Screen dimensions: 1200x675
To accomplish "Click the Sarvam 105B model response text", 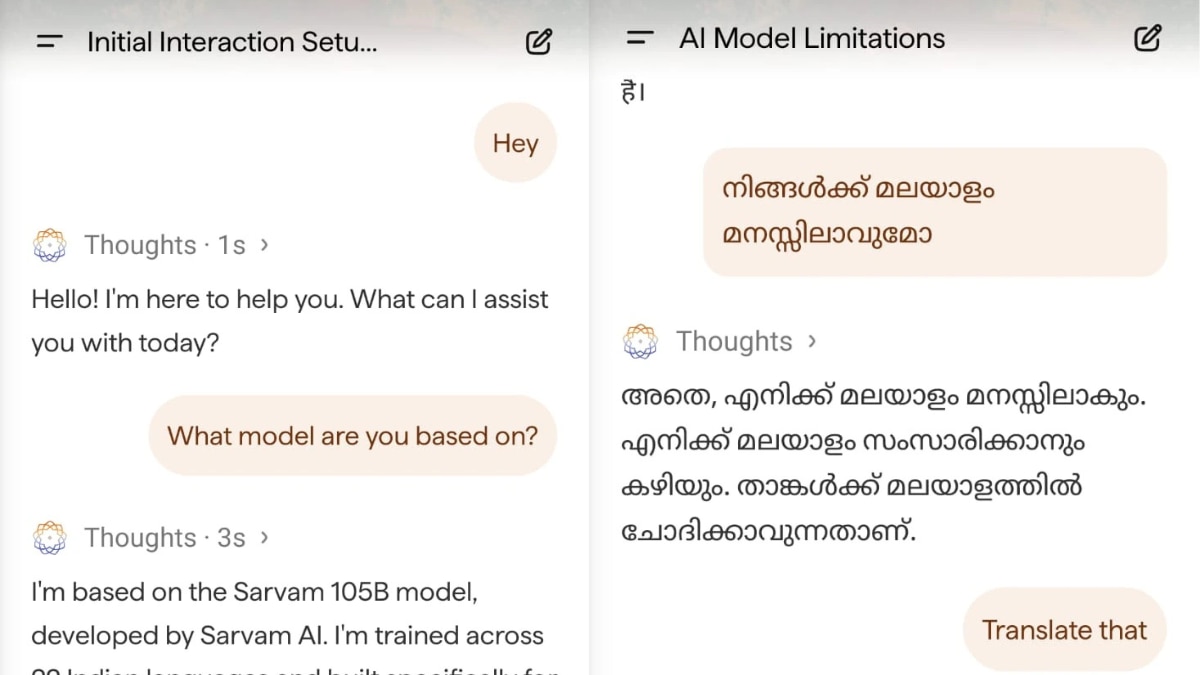I will (288, 615).
